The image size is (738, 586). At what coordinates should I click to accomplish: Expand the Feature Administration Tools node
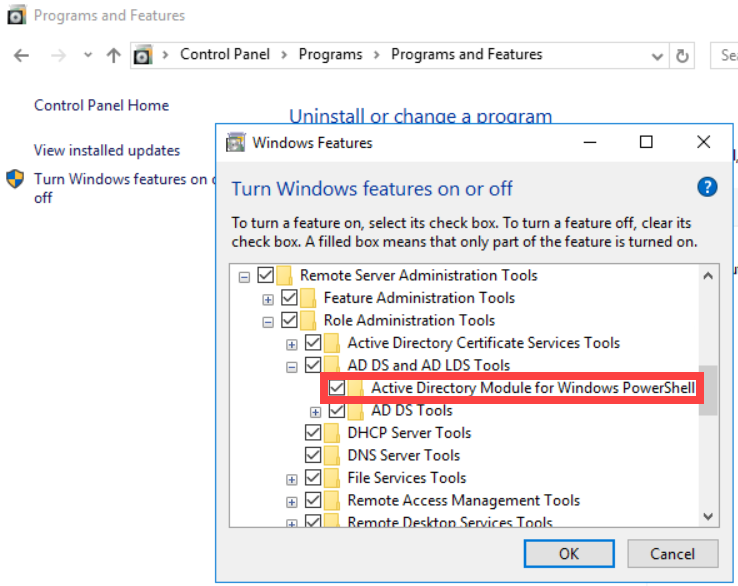point(268,298)
